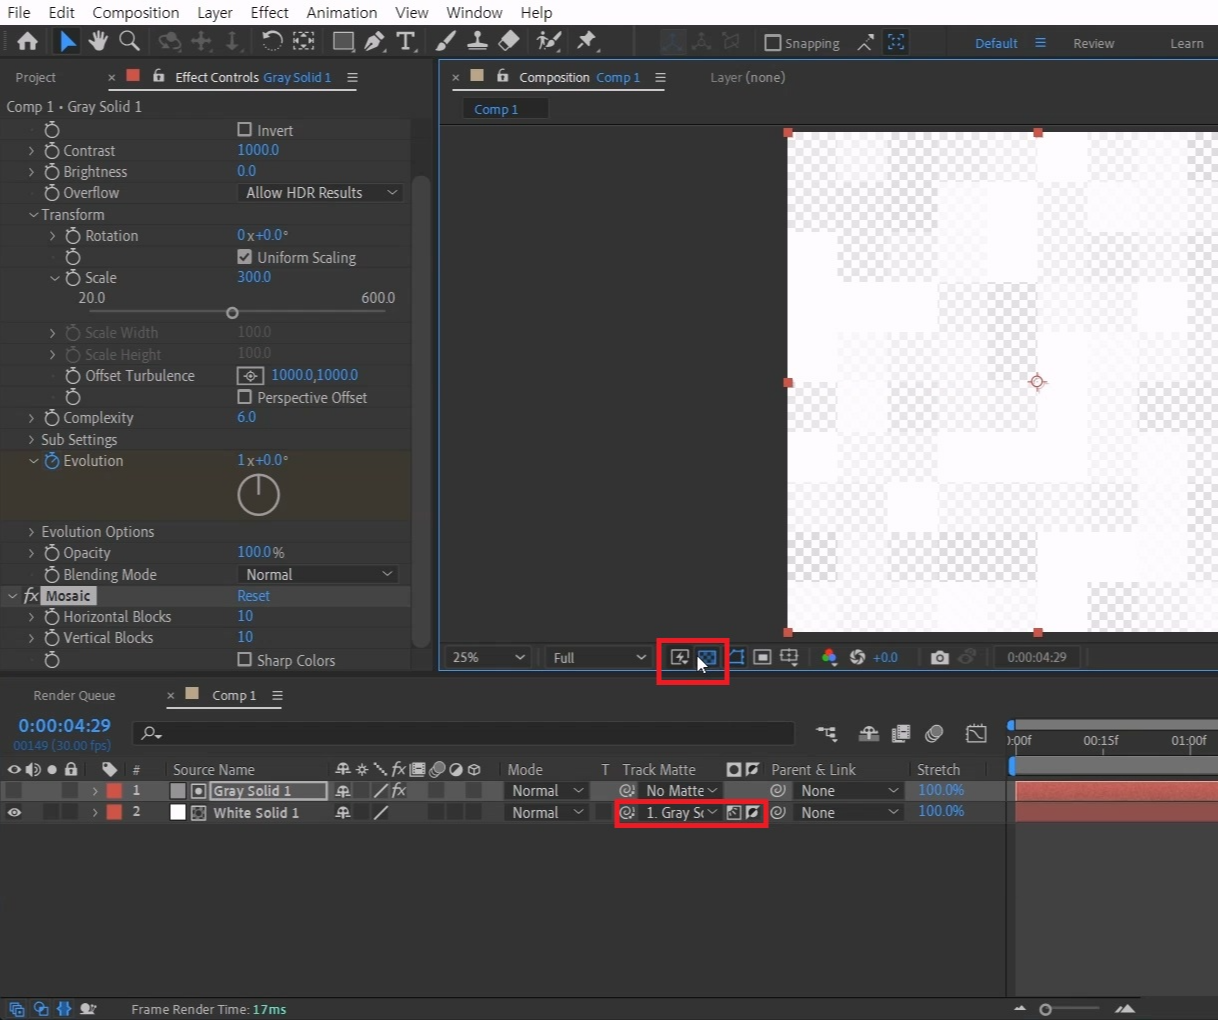Click the Home icon in the toolbar
1218x1020 pixels.
click(28, 41)
